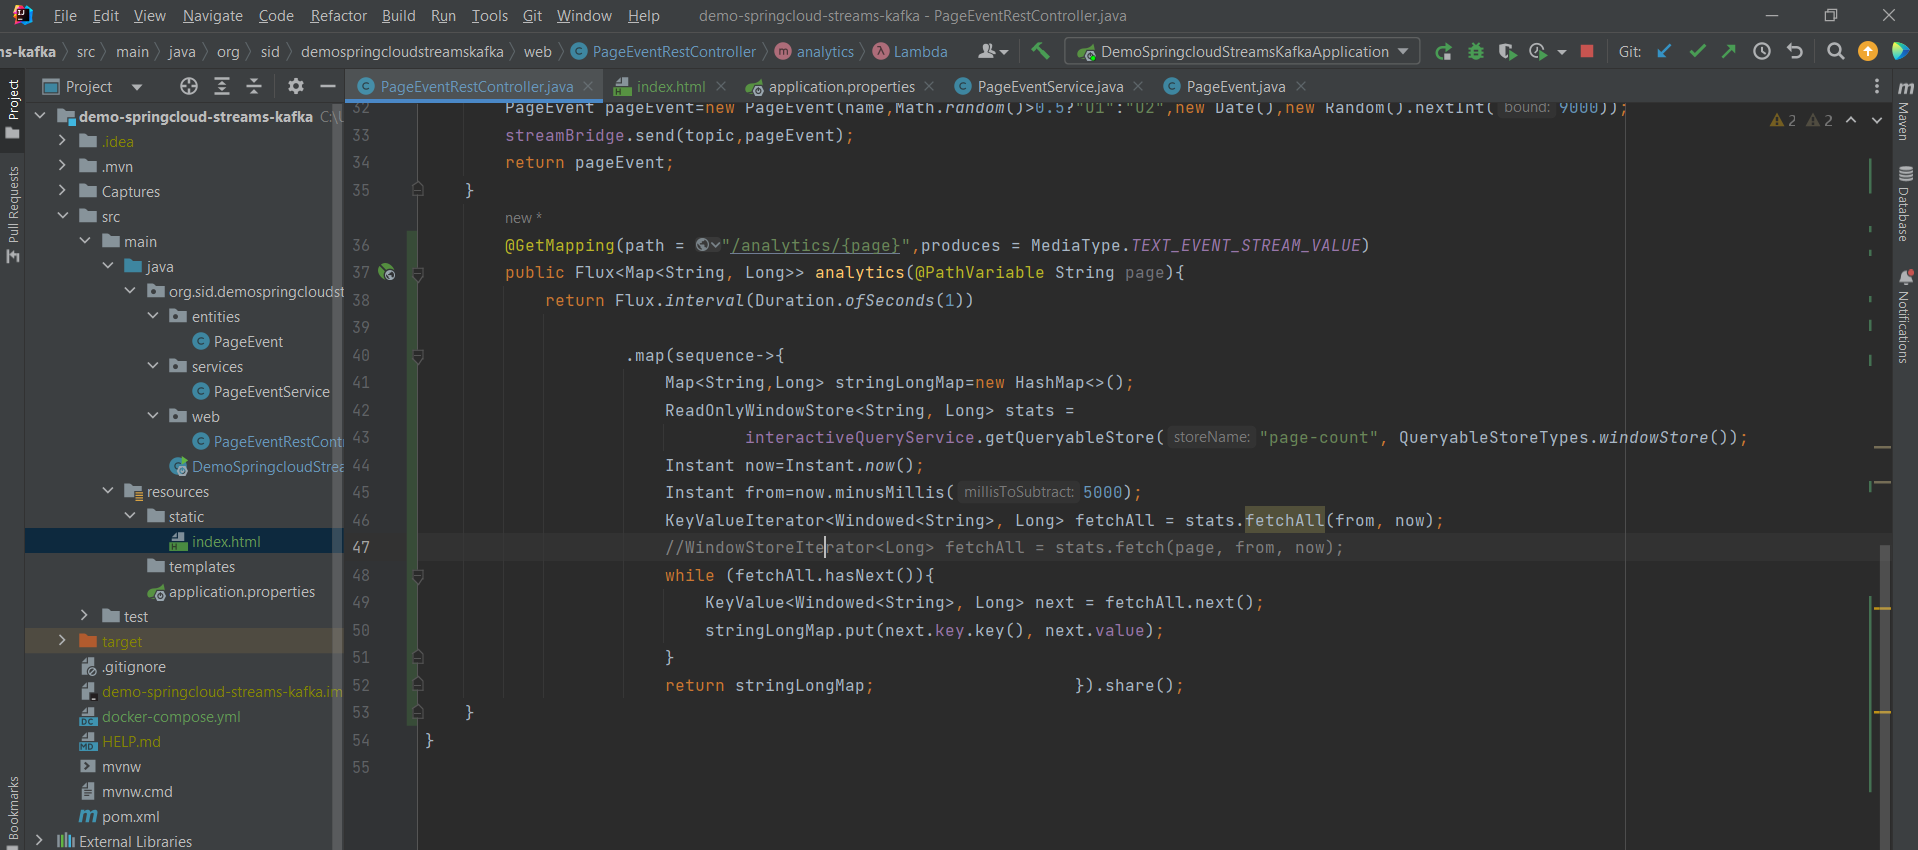Build the project with the hammer icon
The image size is (1918, 850).
(1040, 51)
